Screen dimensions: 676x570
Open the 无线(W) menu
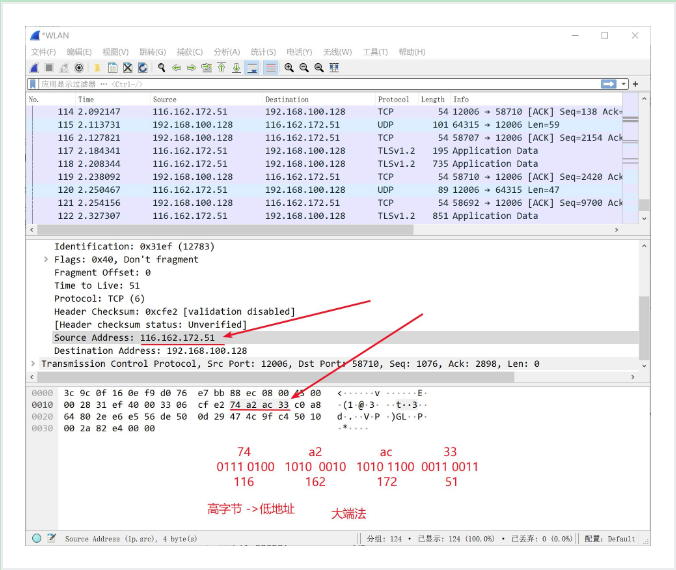tap(338, 52)
